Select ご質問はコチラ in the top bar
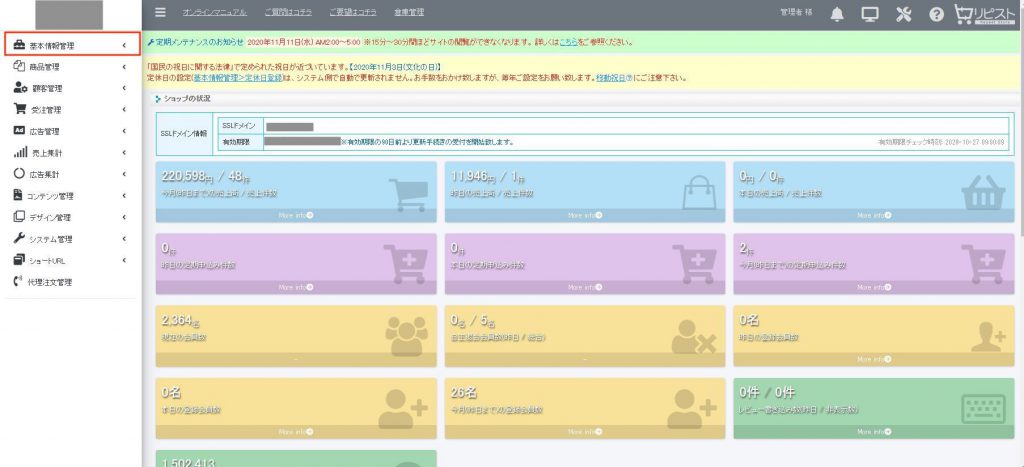Viewport: 1024px width, 467px height. pyautogui.click(x=289, y=12)
